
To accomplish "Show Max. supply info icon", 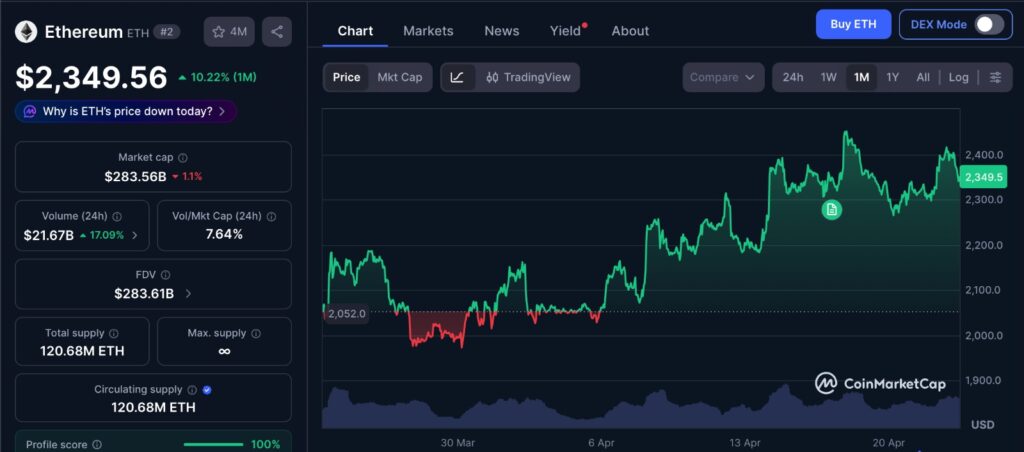I will pos(256,333).
